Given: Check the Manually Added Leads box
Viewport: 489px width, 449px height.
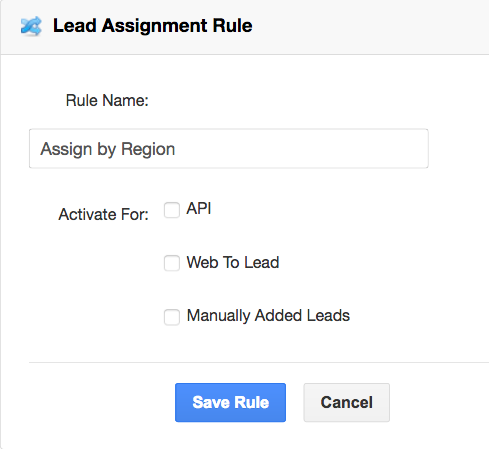Looking at the screenshot, I should coord(172,317).
